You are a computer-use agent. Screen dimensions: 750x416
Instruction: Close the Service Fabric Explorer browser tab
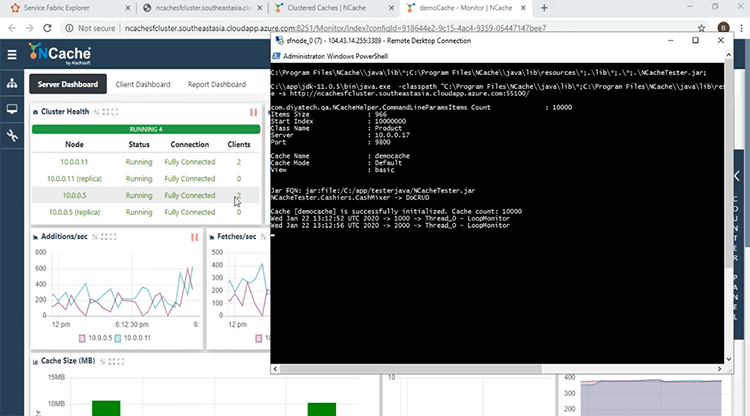coord(128,8)
